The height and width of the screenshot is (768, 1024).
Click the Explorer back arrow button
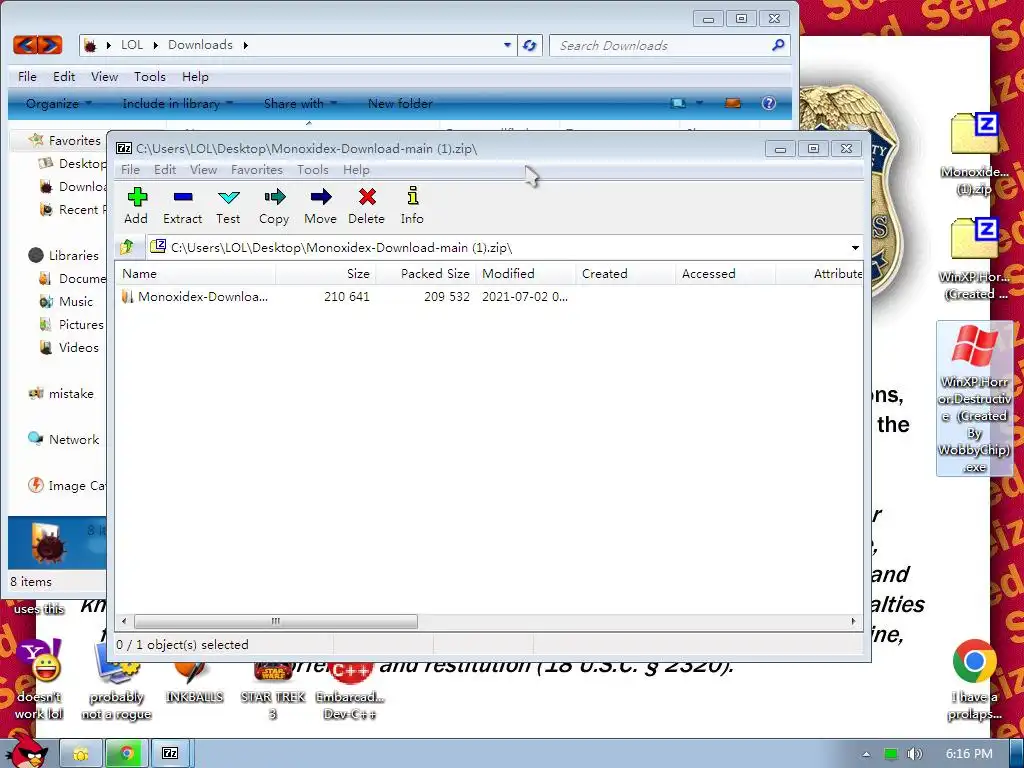(25, 44)
